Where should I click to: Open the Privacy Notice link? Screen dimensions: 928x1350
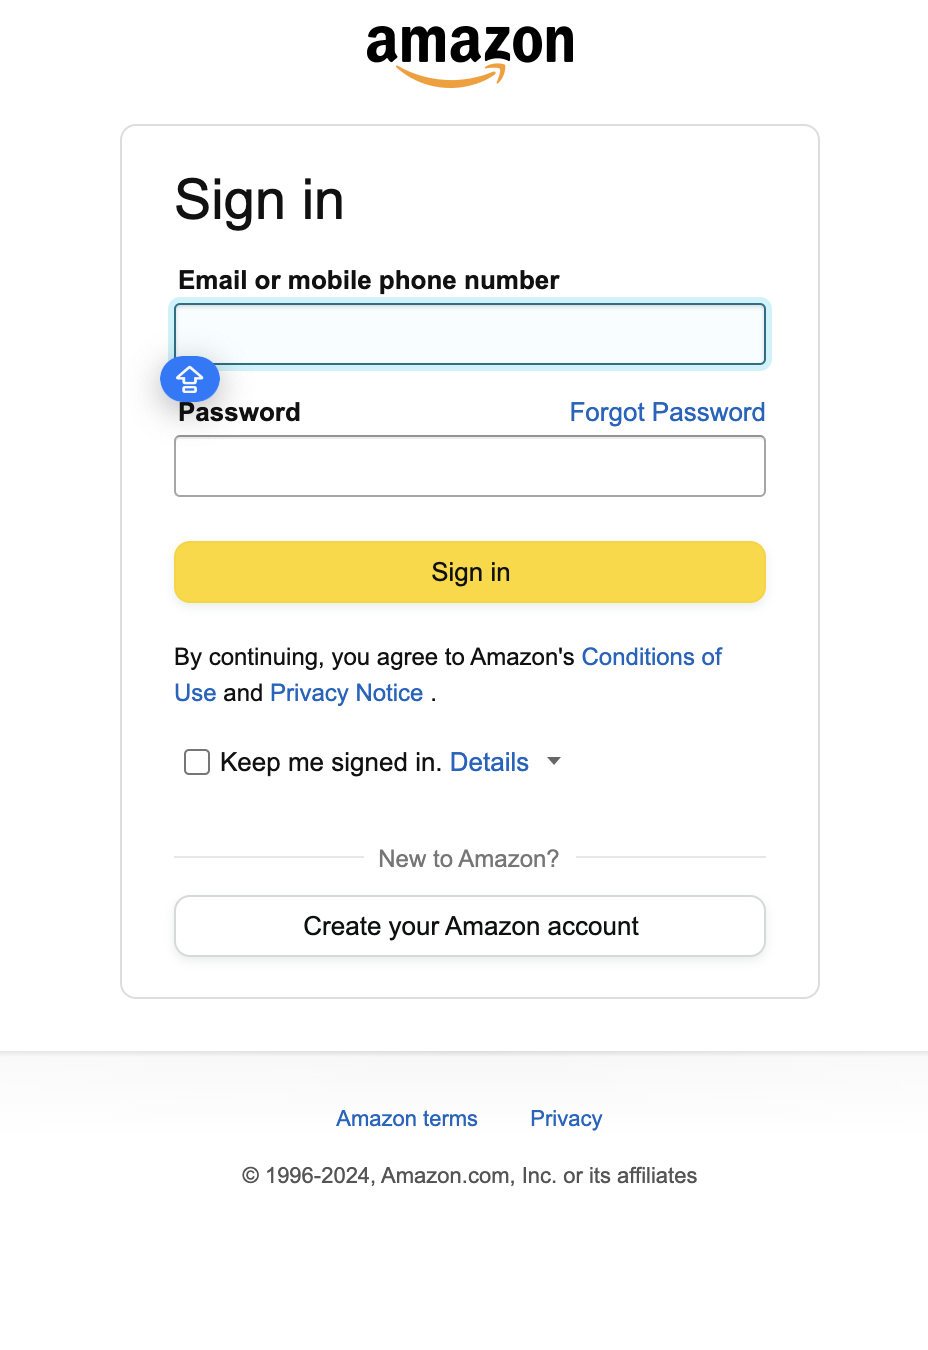346,693
